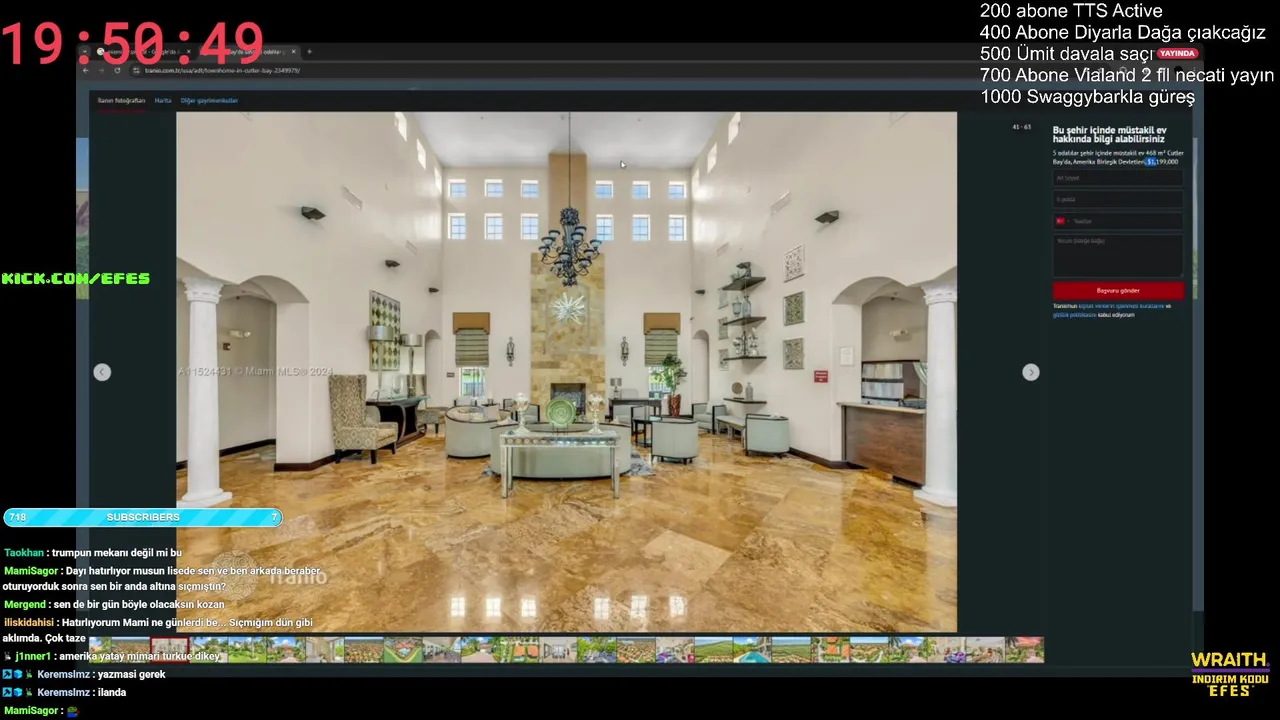Image resolution: width=1280 pixels, height=720 pixels.
Task: Click the tranio.com.tr address bar URL
Action: pos(222,71)
